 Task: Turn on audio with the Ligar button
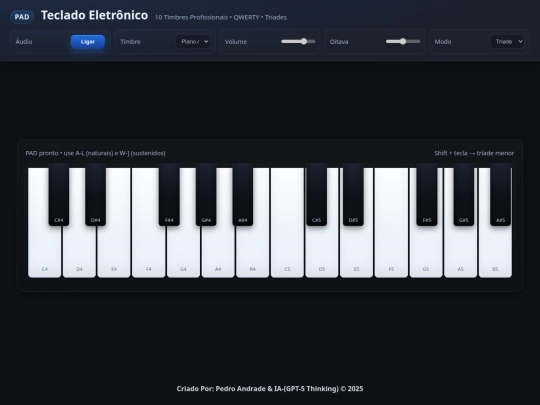pos(88,42)
